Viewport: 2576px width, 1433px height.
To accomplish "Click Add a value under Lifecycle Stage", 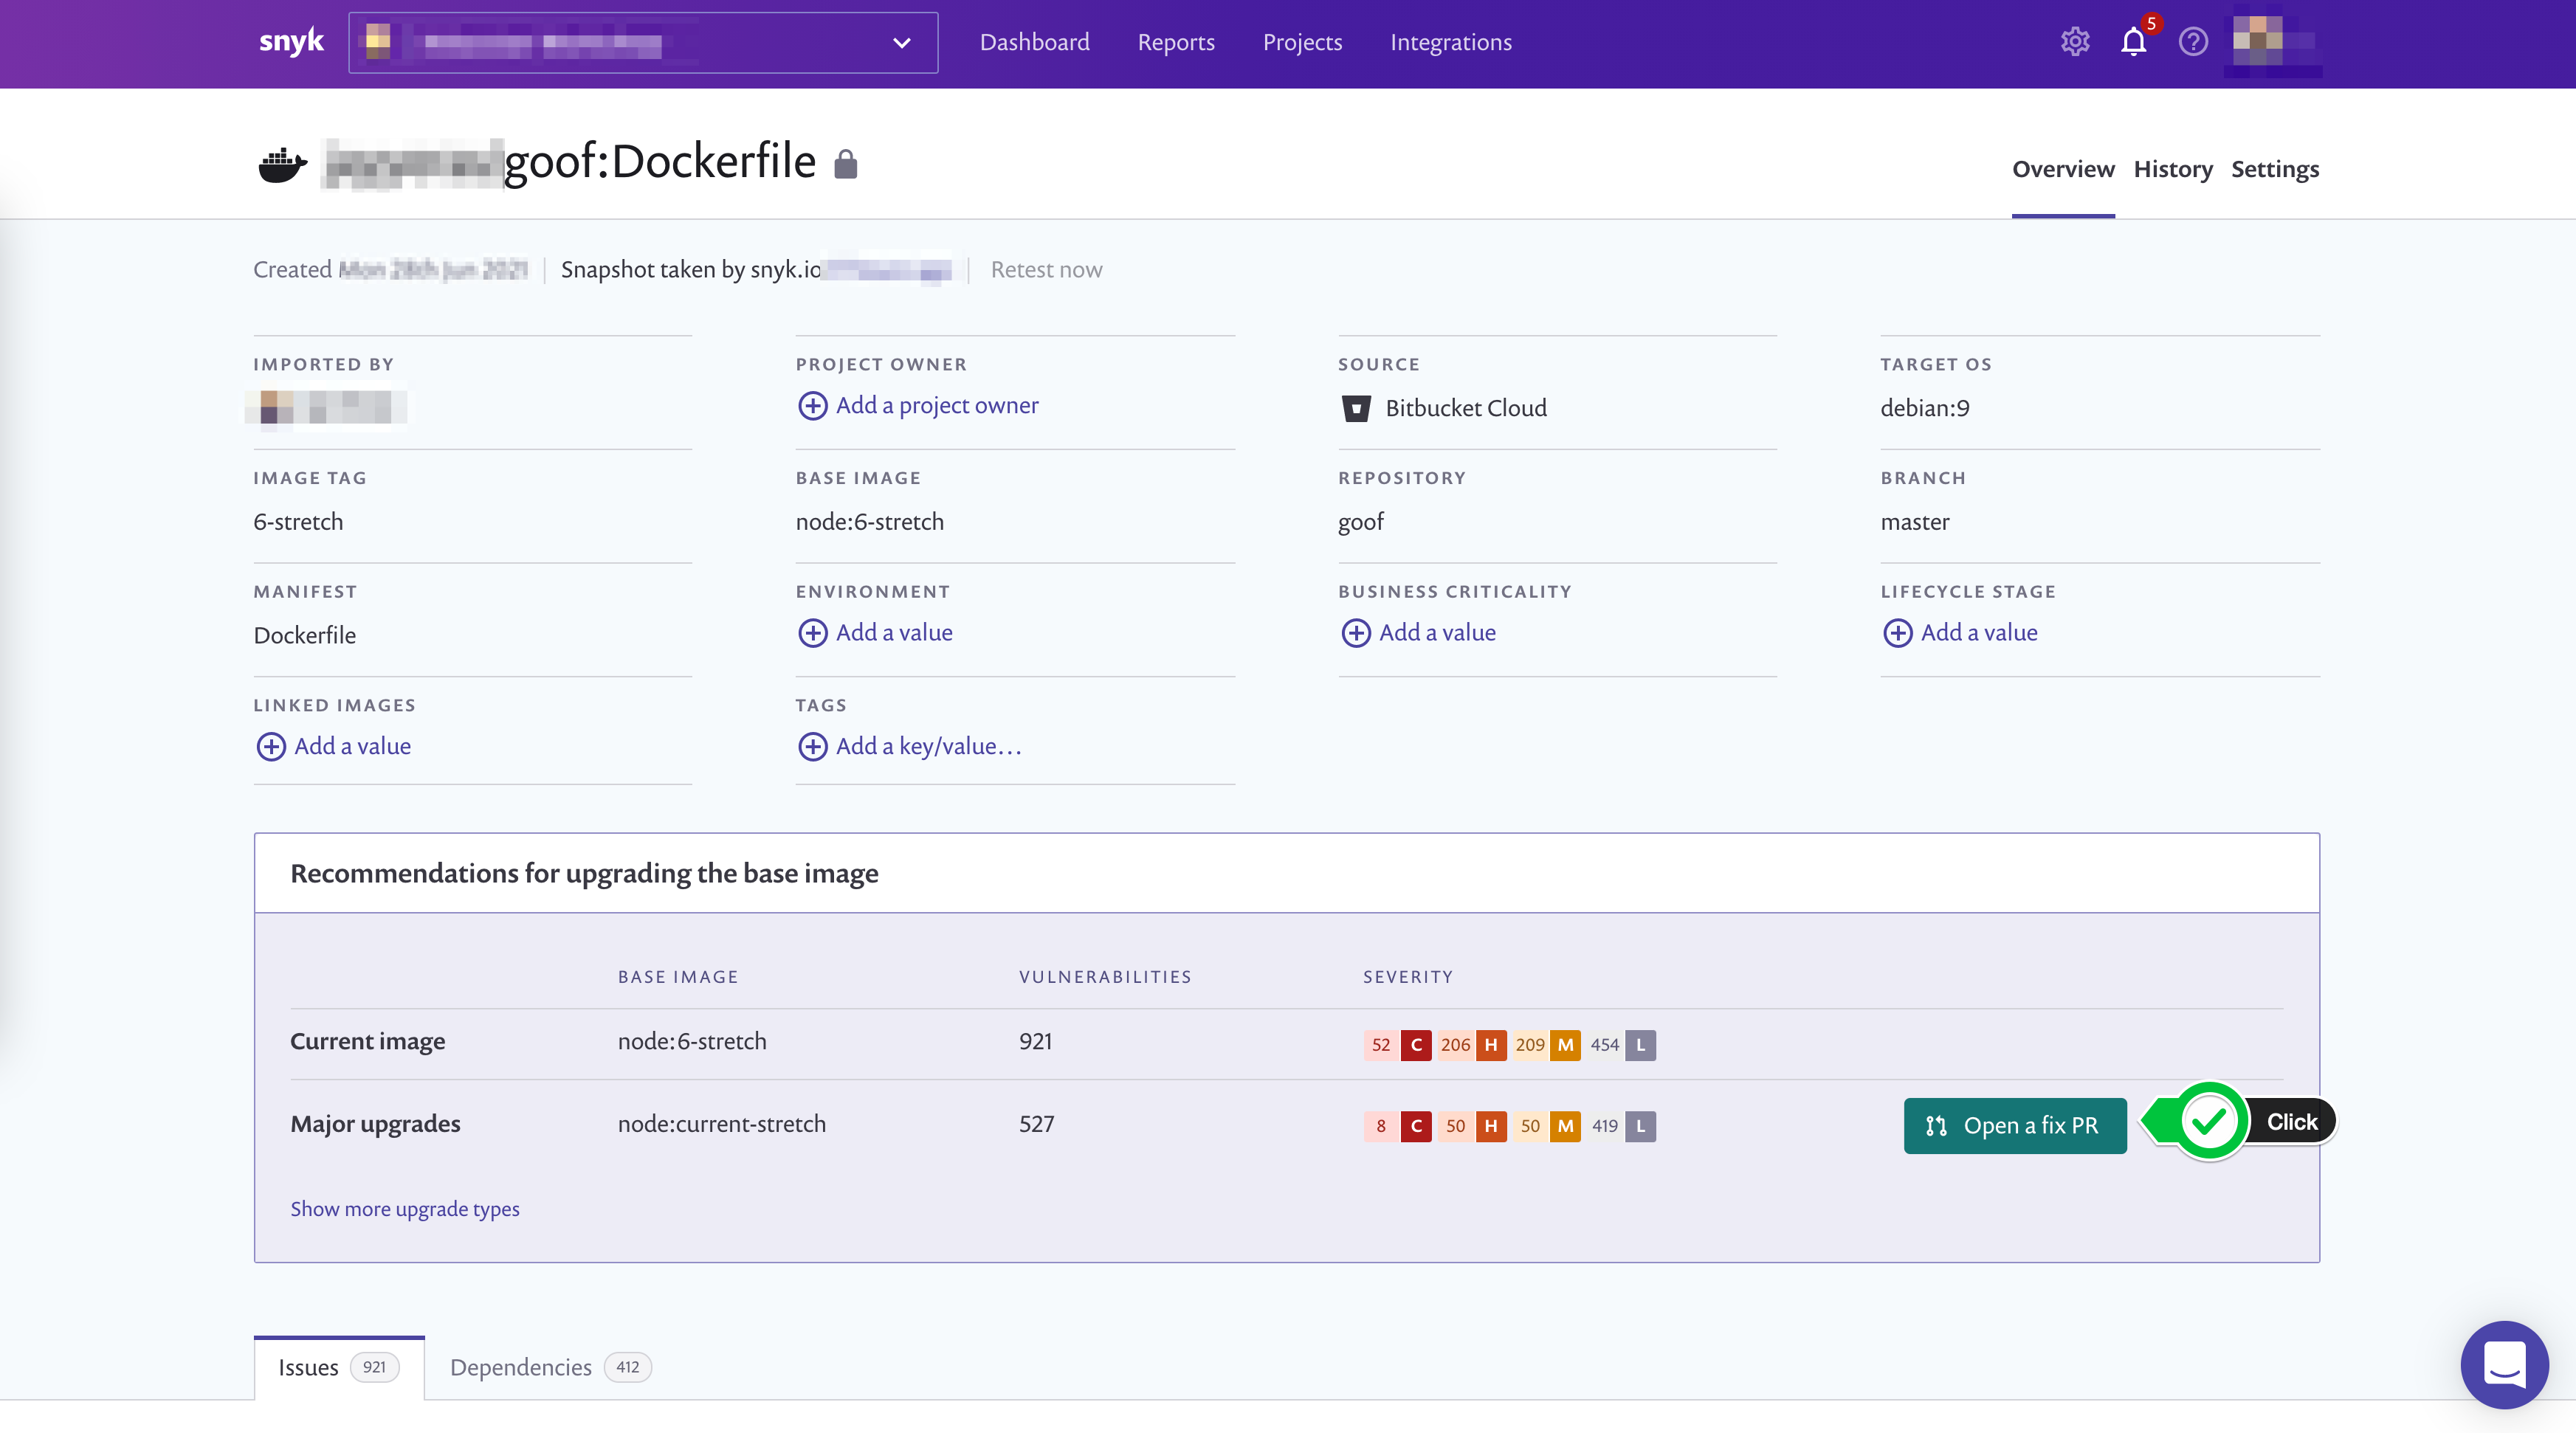I will click(x=1979, y=632).
